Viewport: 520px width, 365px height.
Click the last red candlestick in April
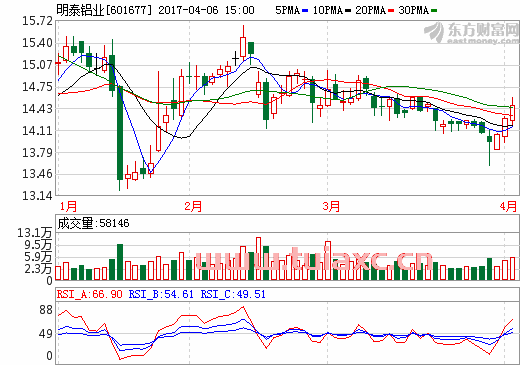pyautogui.click(x=512, y=113)
